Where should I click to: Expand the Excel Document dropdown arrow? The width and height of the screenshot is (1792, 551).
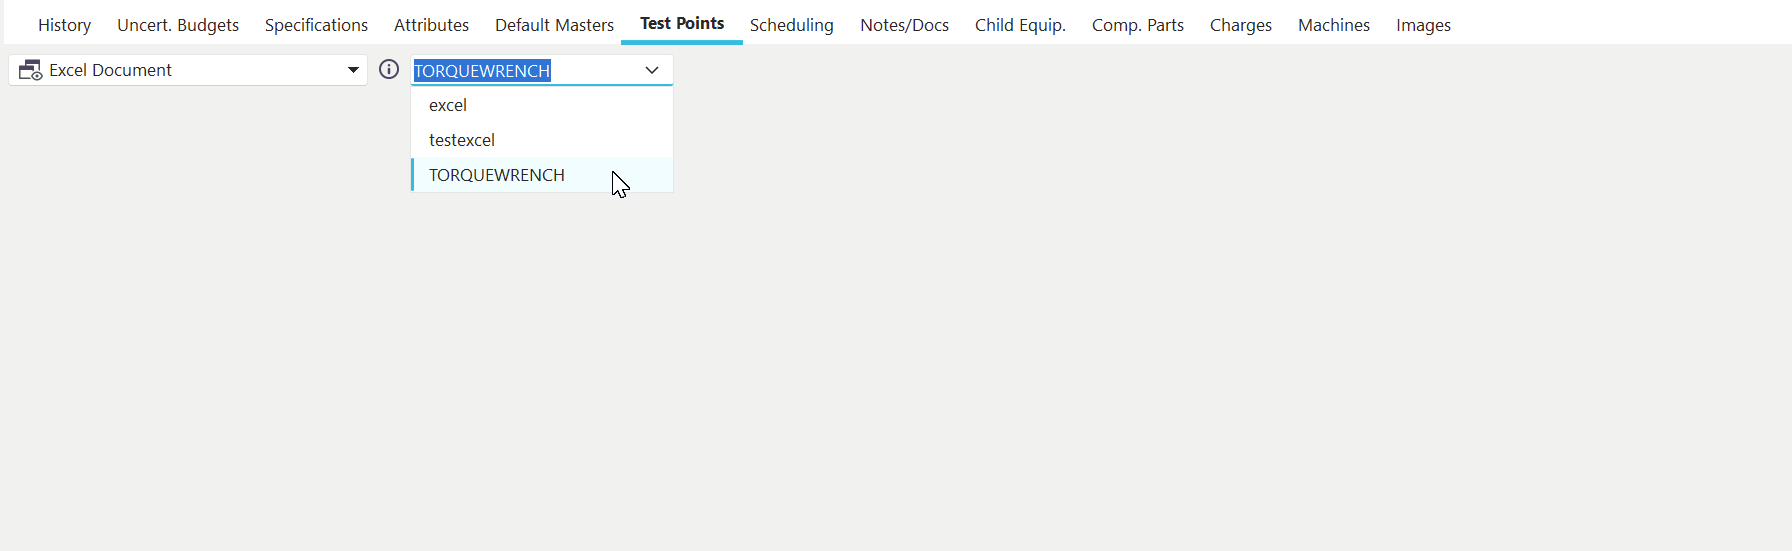point(353,70)
